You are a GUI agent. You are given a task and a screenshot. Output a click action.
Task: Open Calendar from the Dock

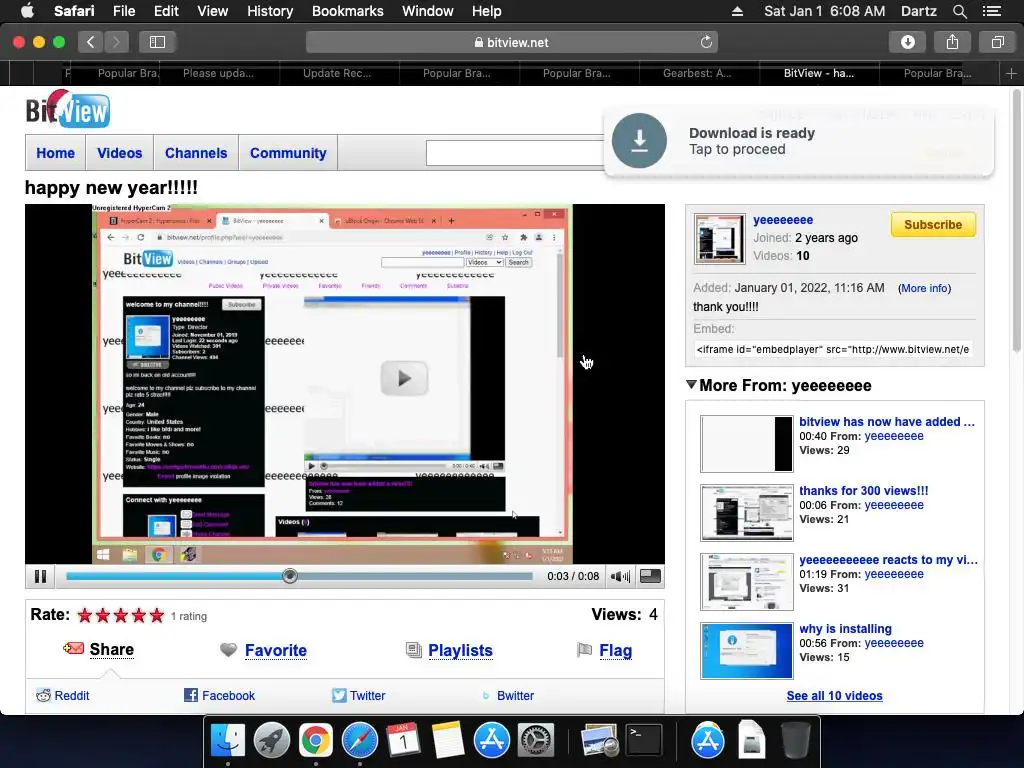pos(404,741)
